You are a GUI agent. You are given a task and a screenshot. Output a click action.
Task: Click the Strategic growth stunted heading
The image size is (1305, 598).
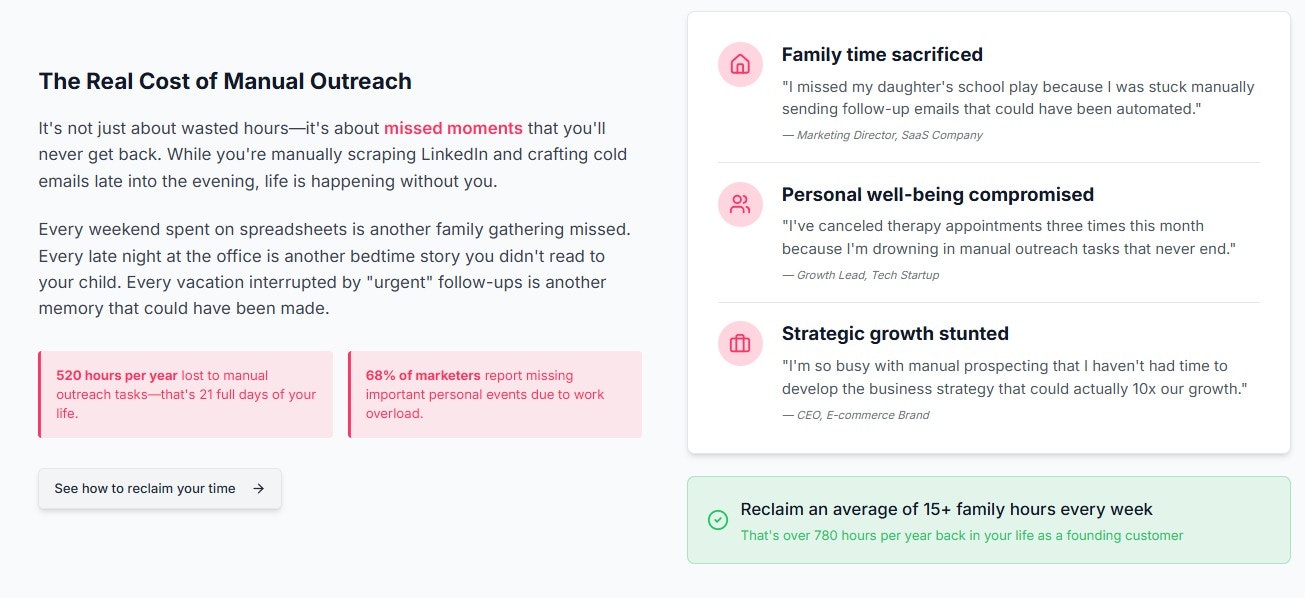tap(895, 333)
